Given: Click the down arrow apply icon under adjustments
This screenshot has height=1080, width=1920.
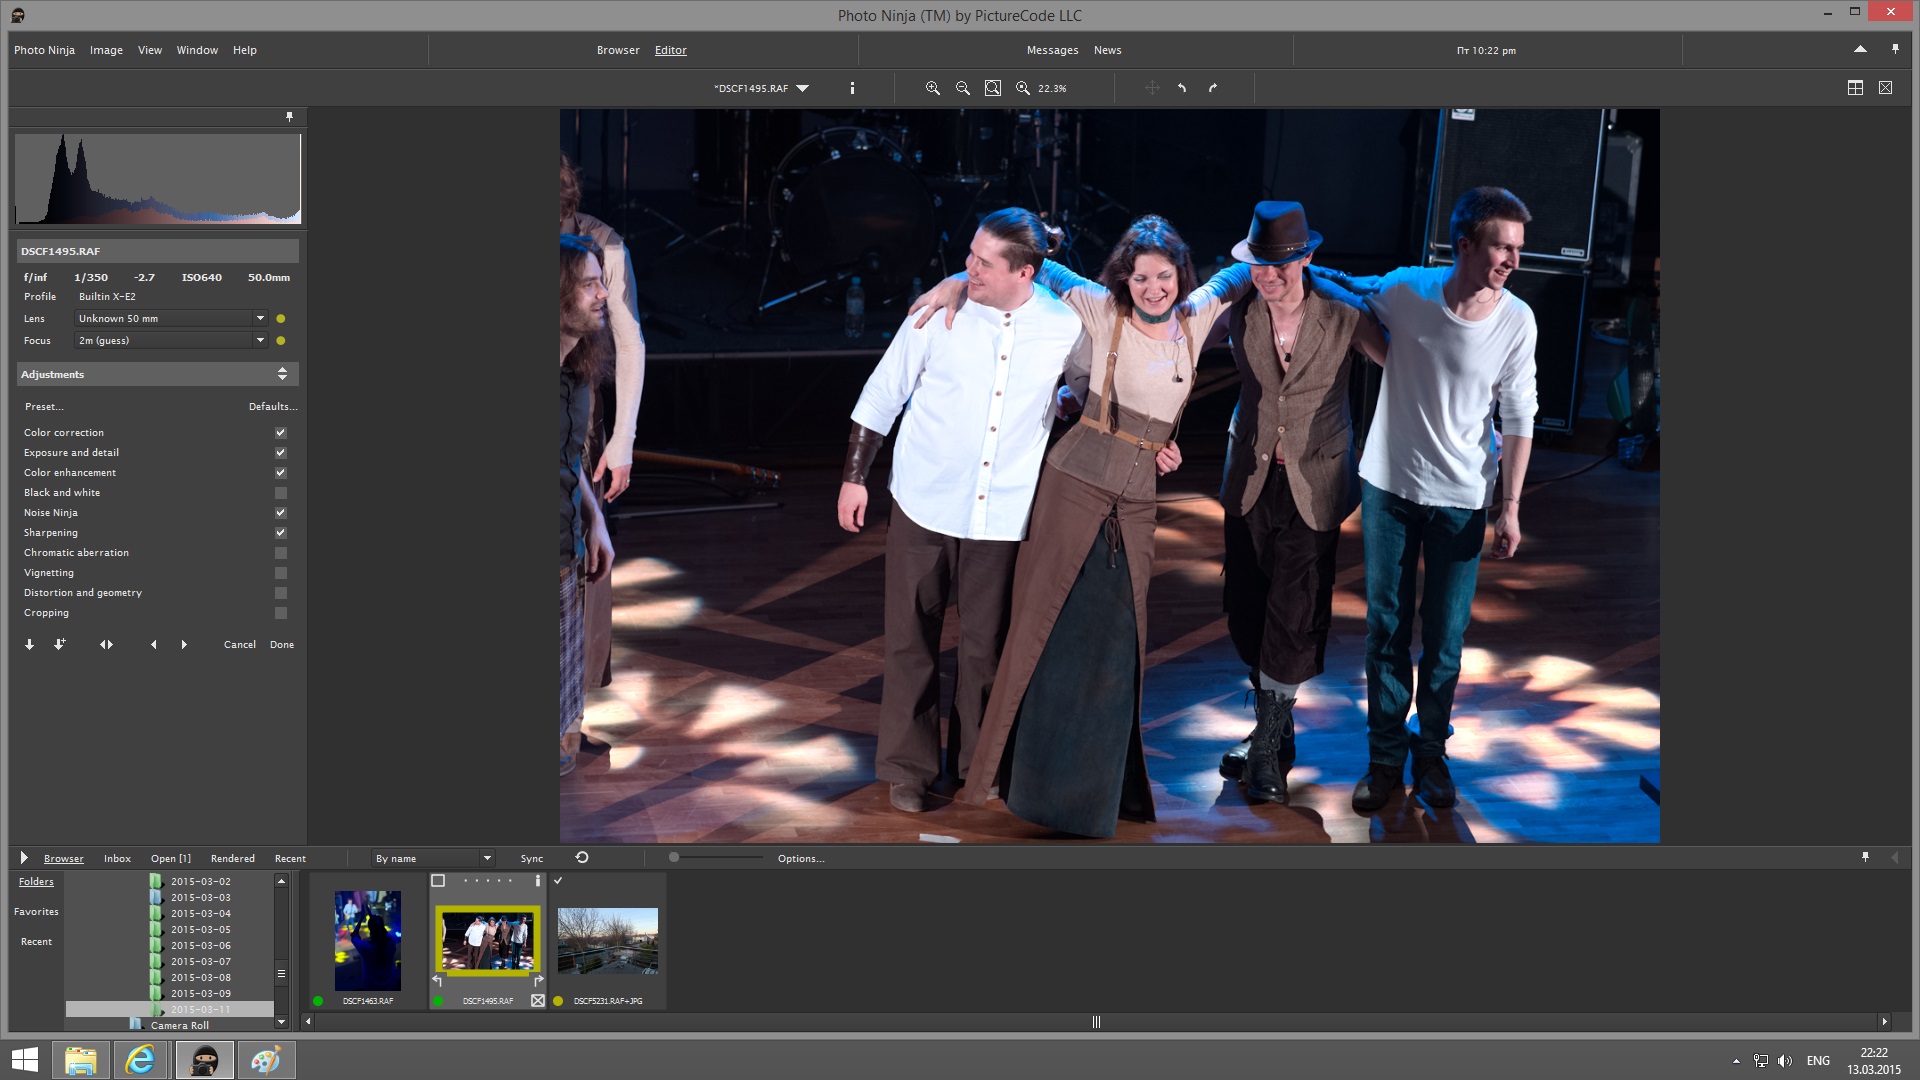Looking at the screenshot, I should click(29, 645).
